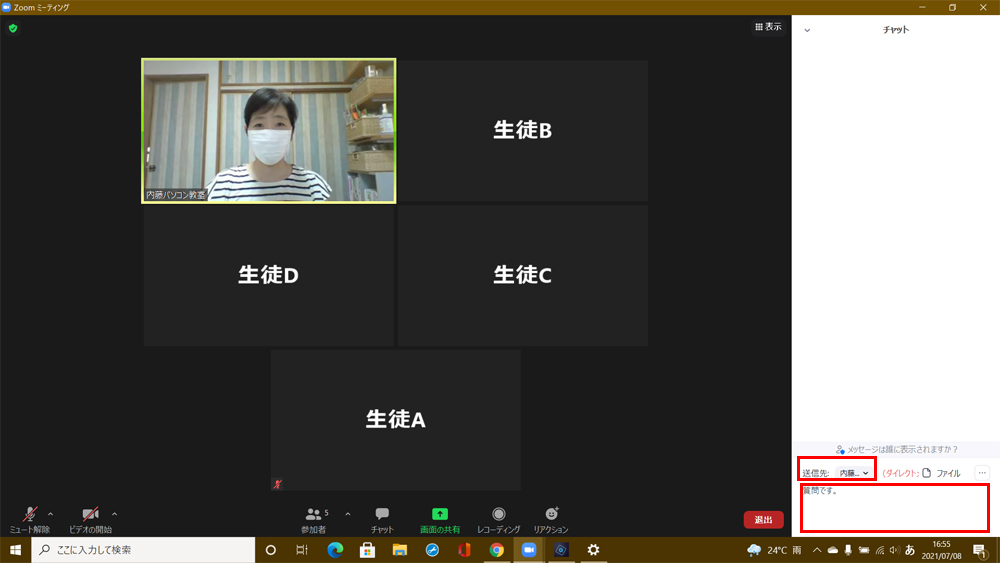Open the volume speaker tray icon
The width and height of the screenshot is (1000, 563).
(894, 550)
